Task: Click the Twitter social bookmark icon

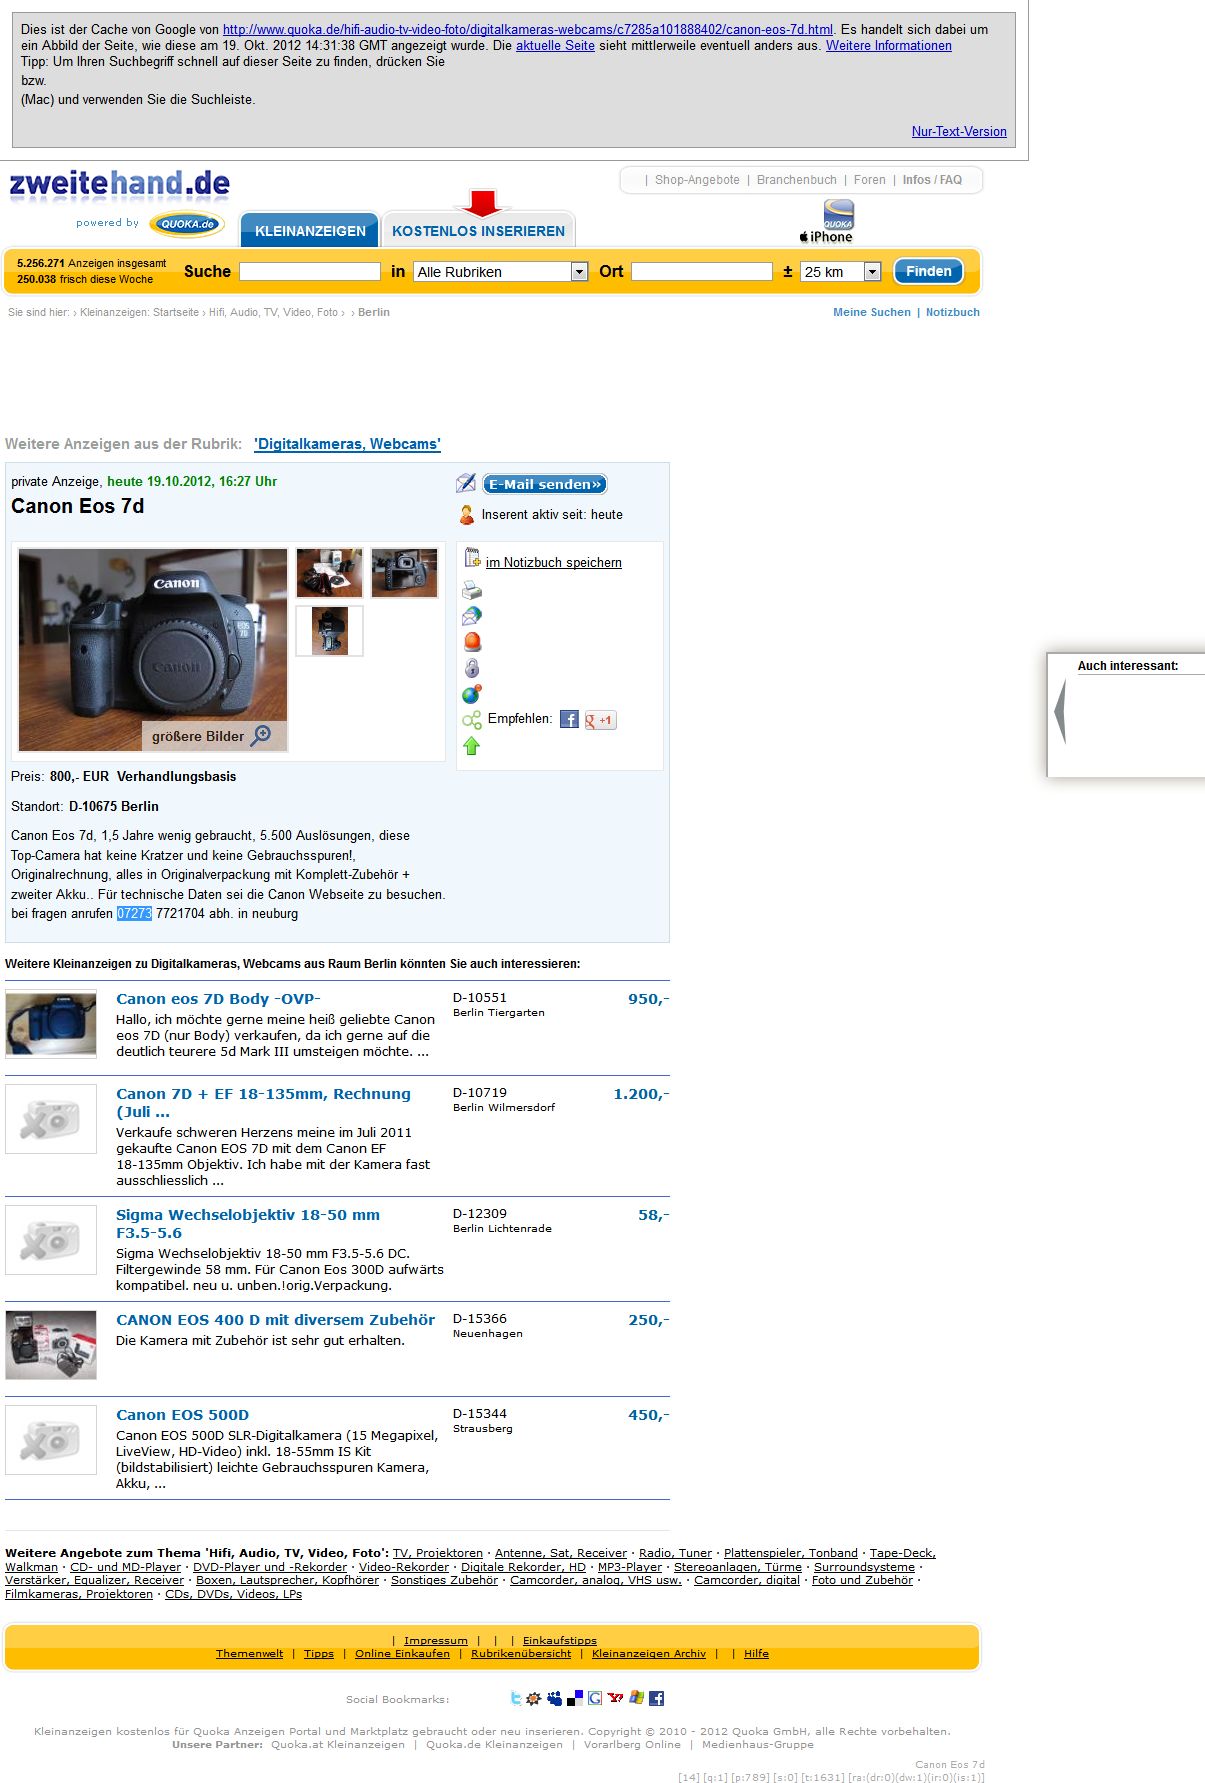Action: [x=516, y=1698]
